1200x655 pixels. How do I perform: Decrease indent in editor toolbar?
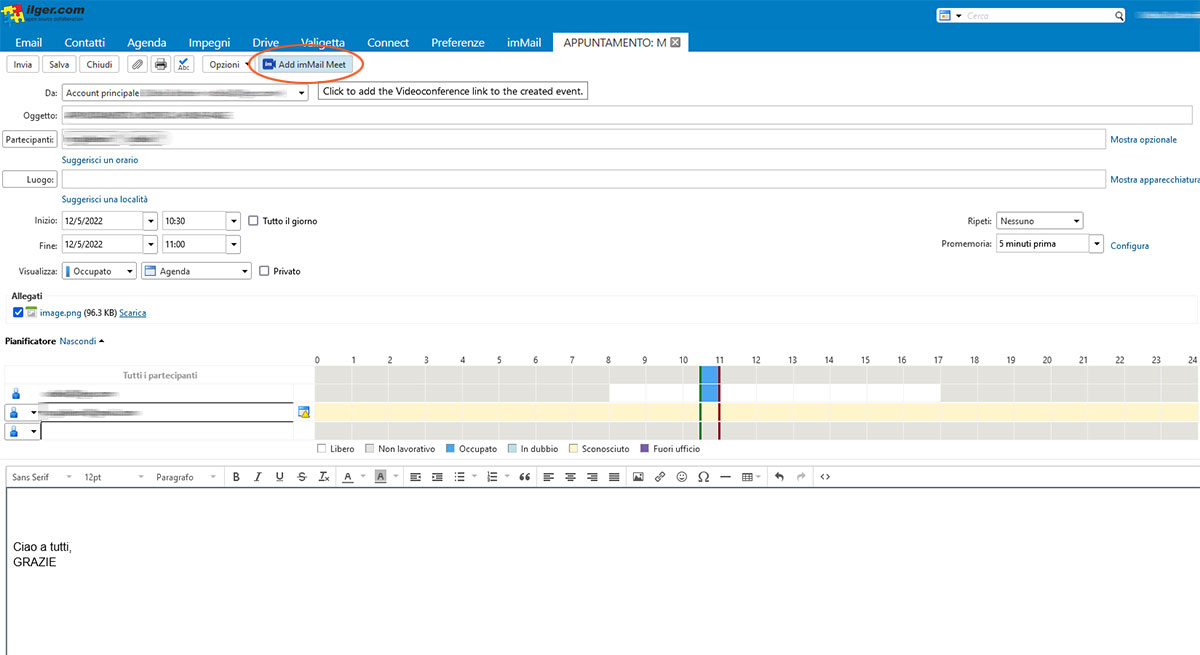click(415, 477)
